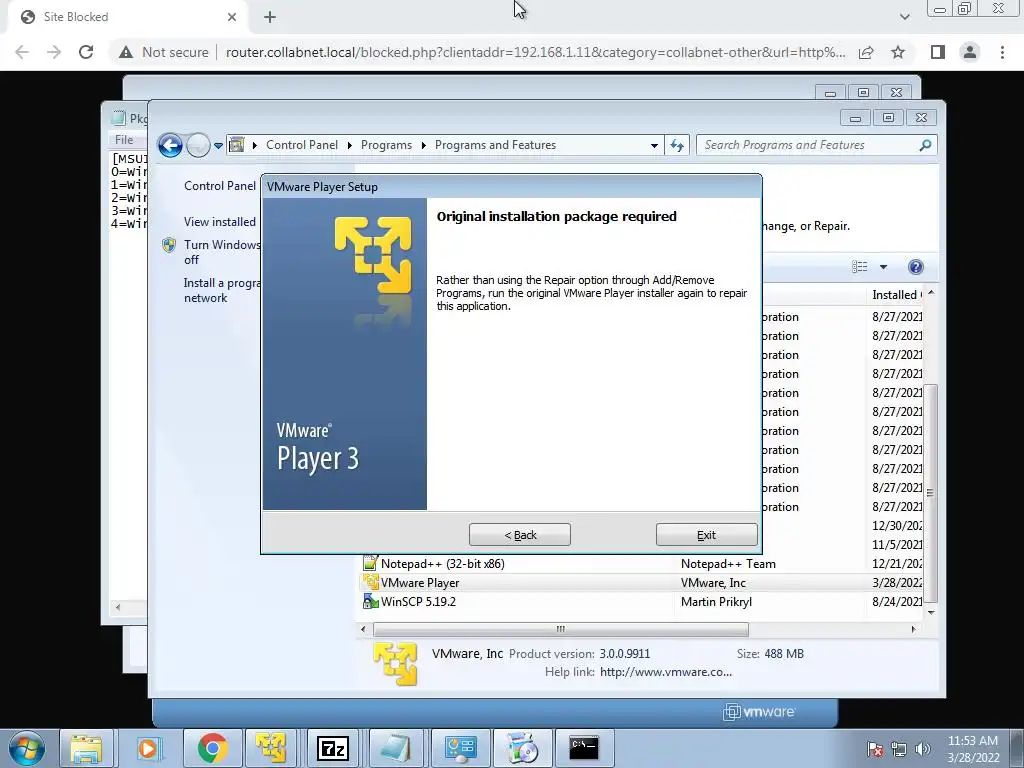The height and width of the screenshot is (768, 1024).
Task: Switch to the Notepad taskbar button
Action: click(395, 748)
